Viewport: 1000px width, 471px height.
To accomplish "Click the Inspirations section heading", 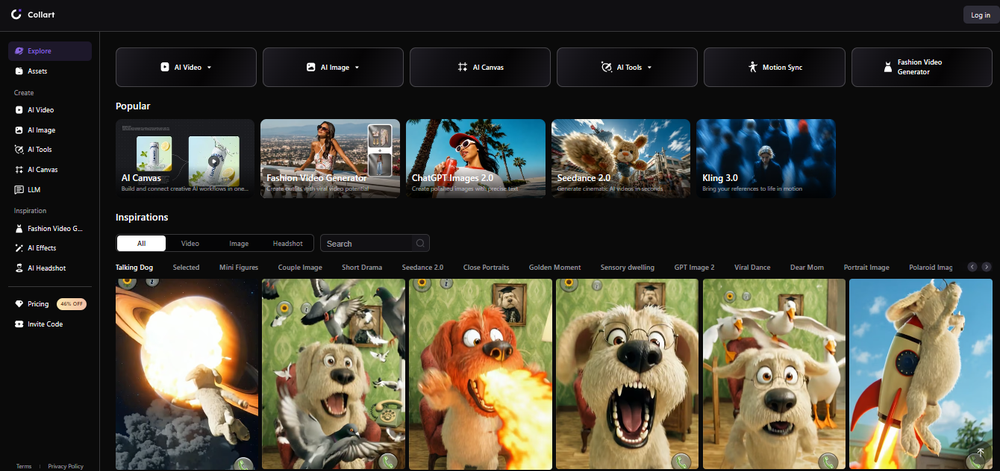I will [142, 217].
